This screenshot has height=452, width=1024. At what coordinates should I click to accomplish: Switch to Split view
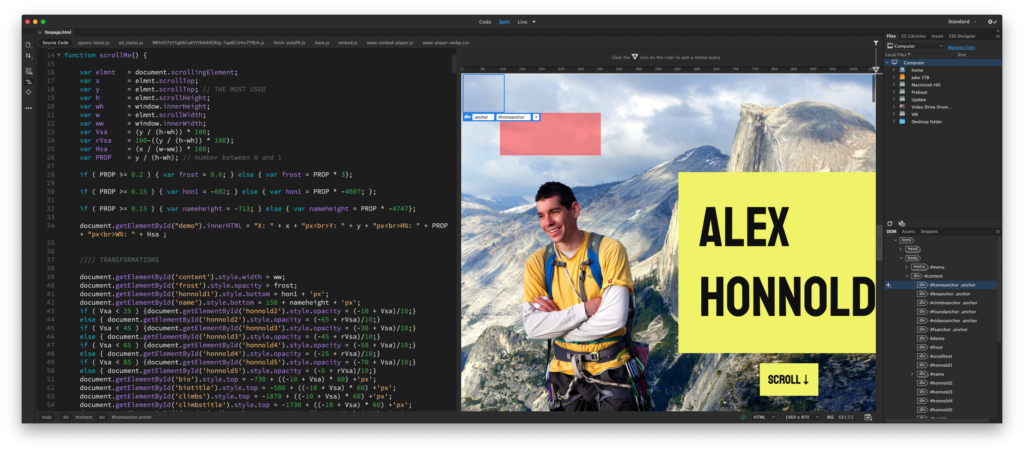(504, 21)
